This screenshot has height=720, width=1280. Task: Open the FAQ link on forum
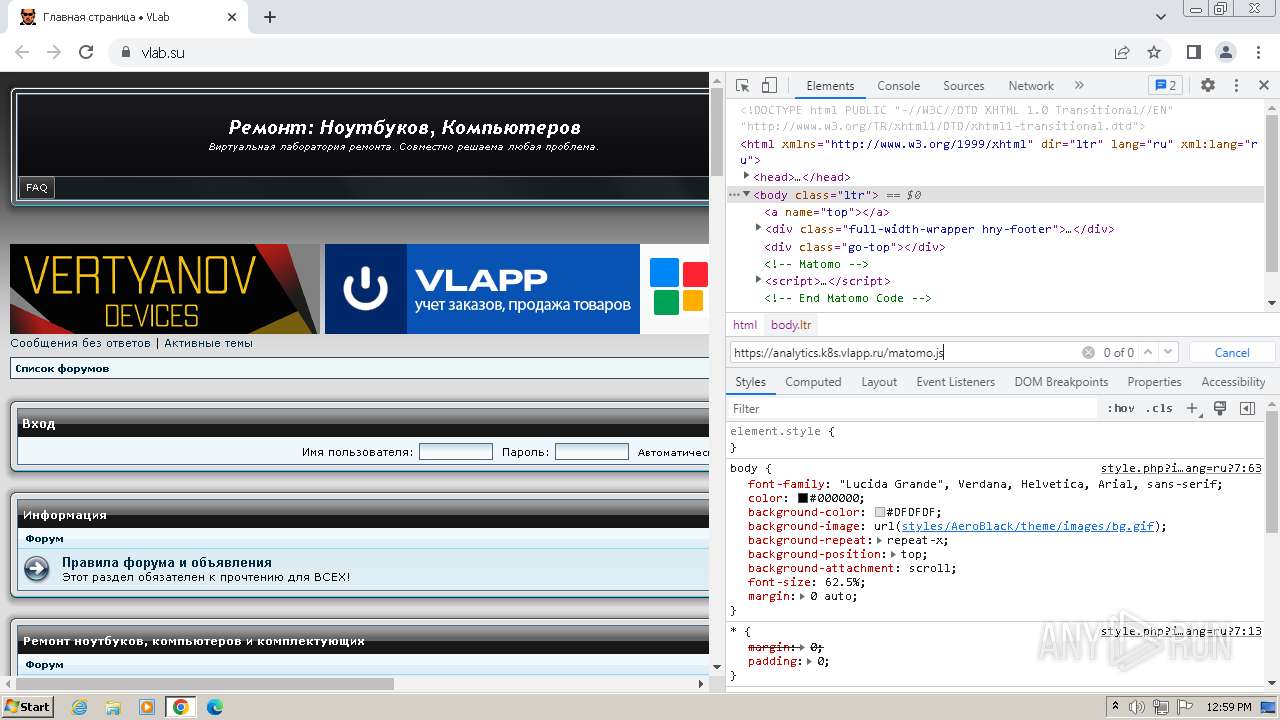point(37,187)
